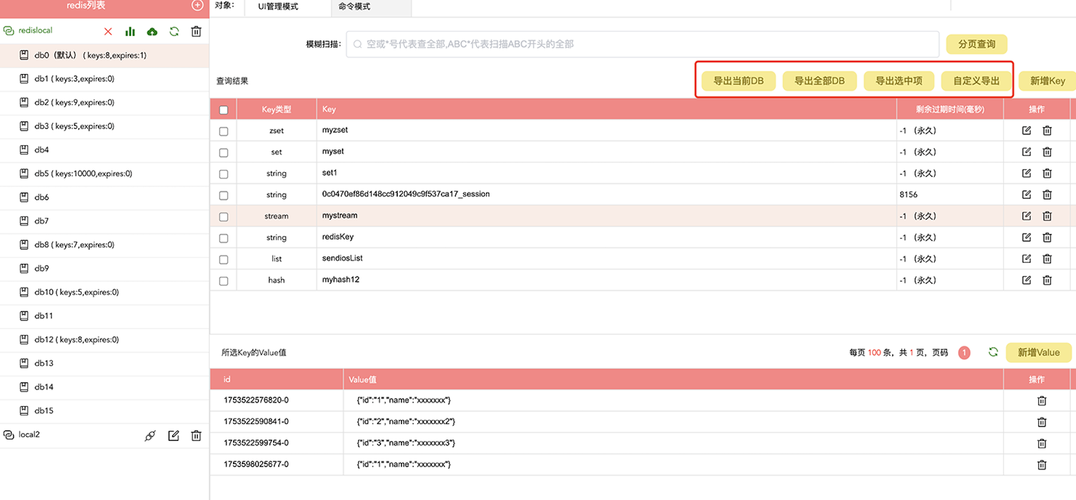Check the sendiosList row checkbox
Image resolution: width=1076 pixels, height=500 pixels.
223,259
